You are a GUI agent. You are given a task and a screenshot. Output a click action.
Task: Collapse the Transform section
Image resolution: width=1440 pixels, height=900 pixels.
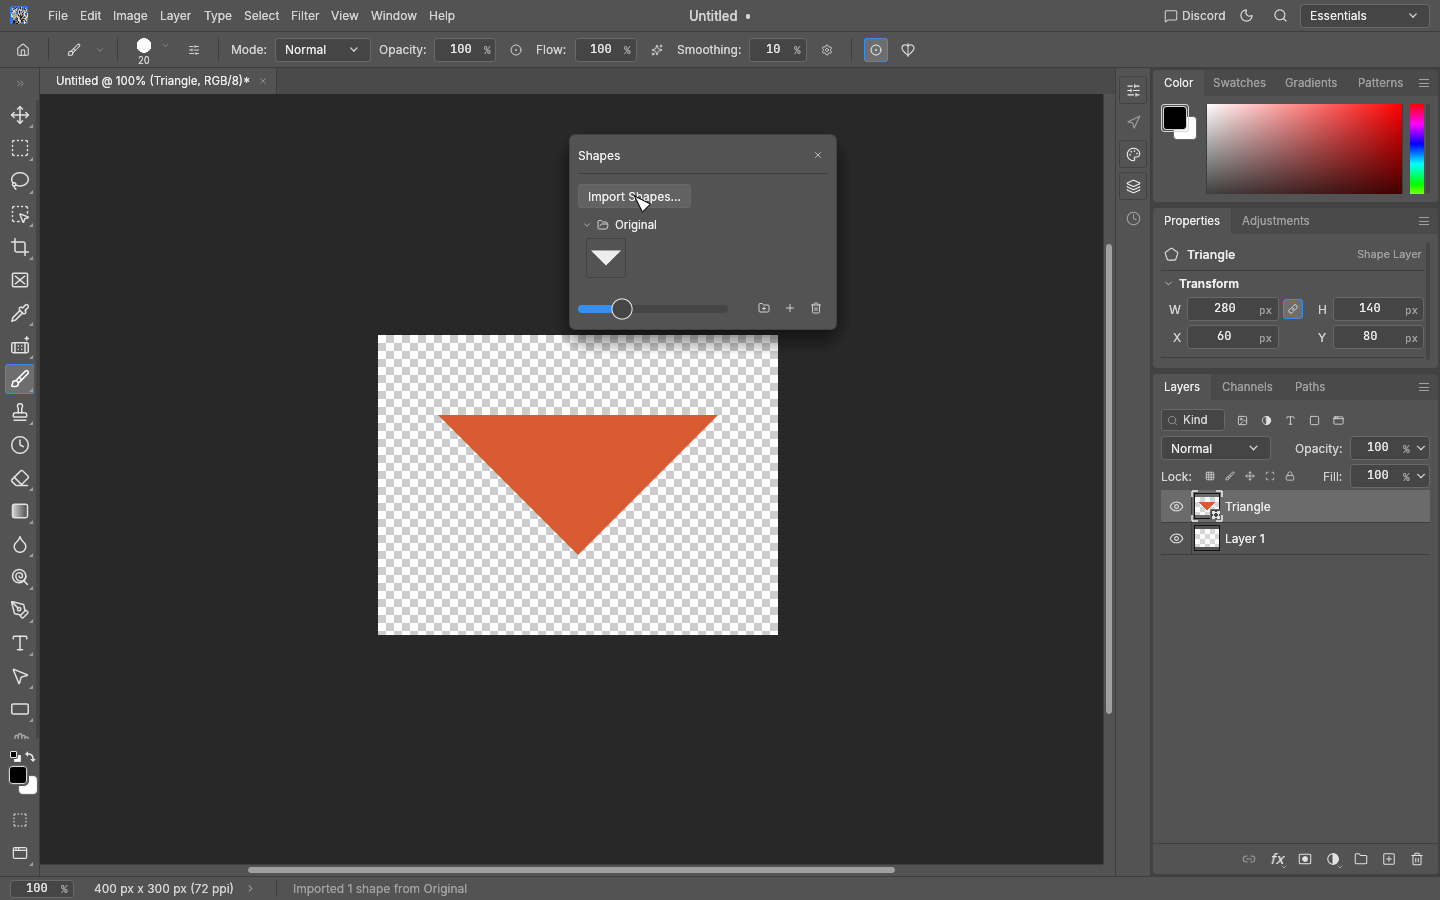(1168, 284)
